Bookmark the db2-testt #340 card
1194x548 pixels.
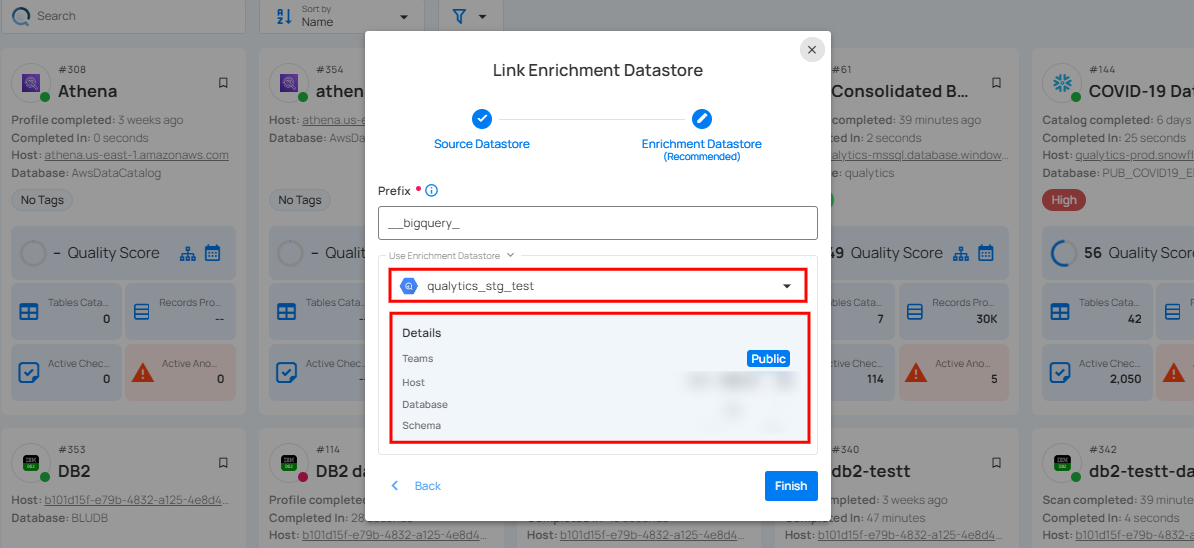pyautogui.click(x=996, y=462)
